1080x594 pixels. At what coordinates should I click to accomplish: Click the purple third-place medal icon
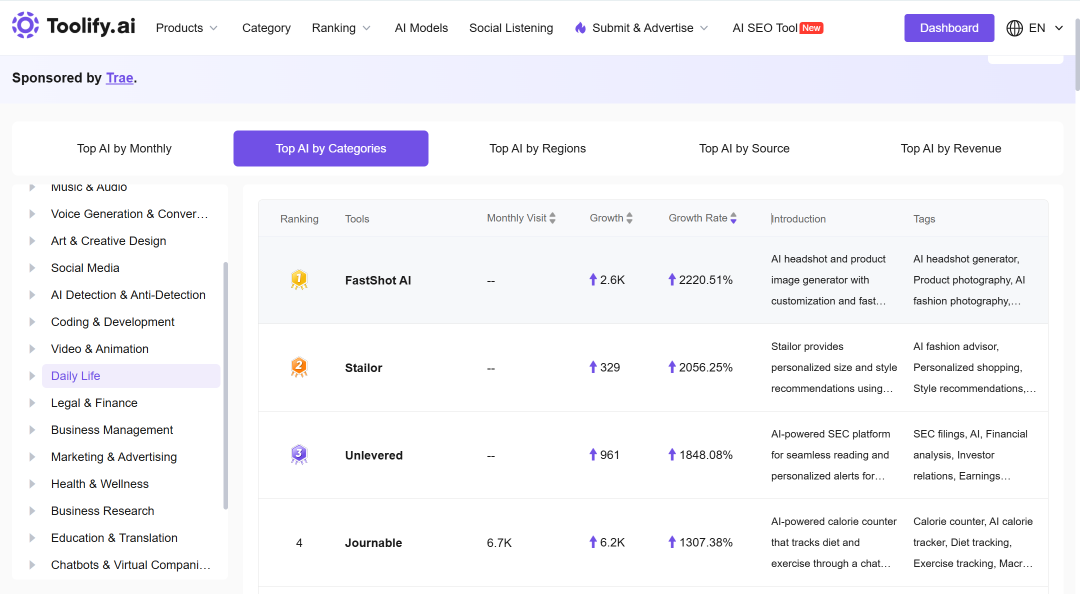[x=299, y=455]
